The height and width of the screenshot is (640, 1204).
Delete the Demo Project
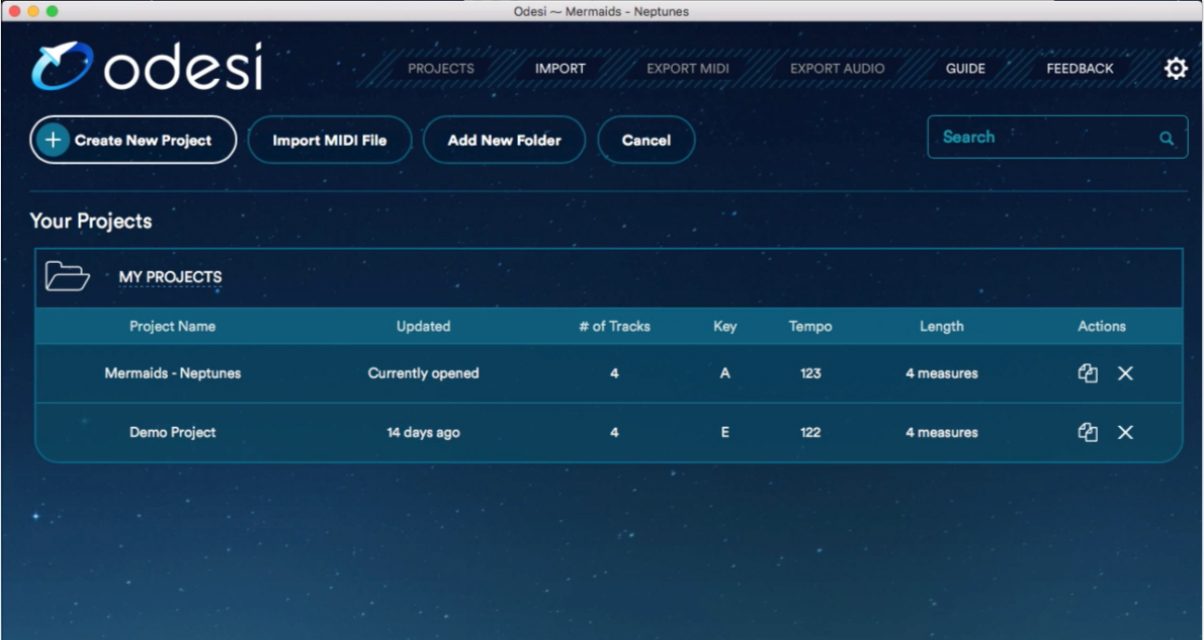(1125, 432)
